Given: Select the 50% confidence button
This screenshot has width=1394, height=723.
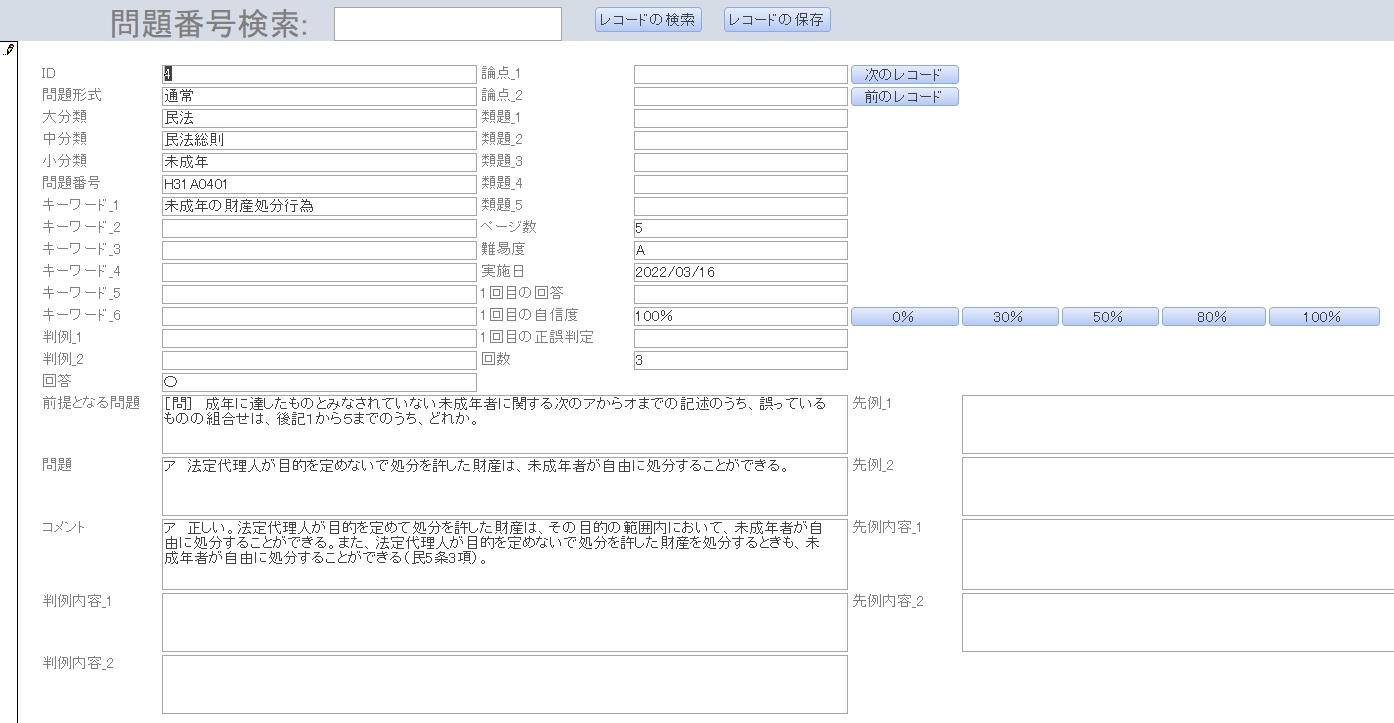Looking at the screenshot, I should tap(1109, 317).
